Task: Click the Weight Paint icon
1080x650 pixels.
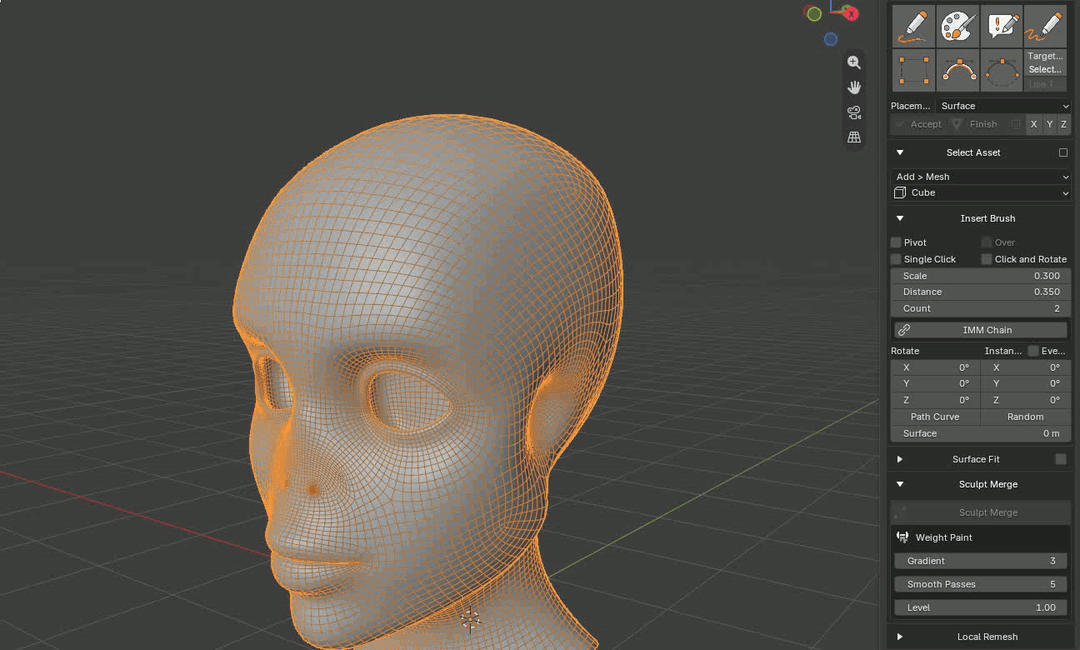Action: (902, 537)
